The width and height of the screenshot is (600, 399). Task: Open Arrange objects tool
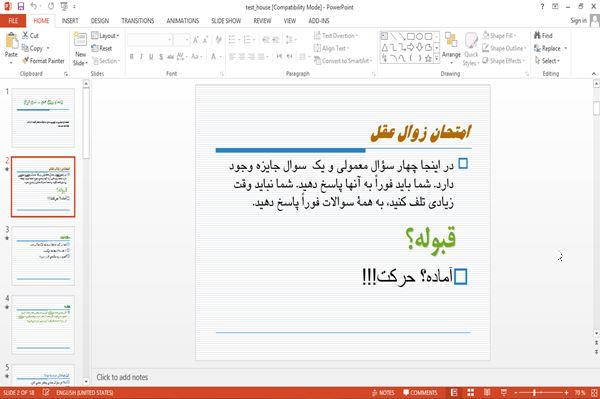451,47
